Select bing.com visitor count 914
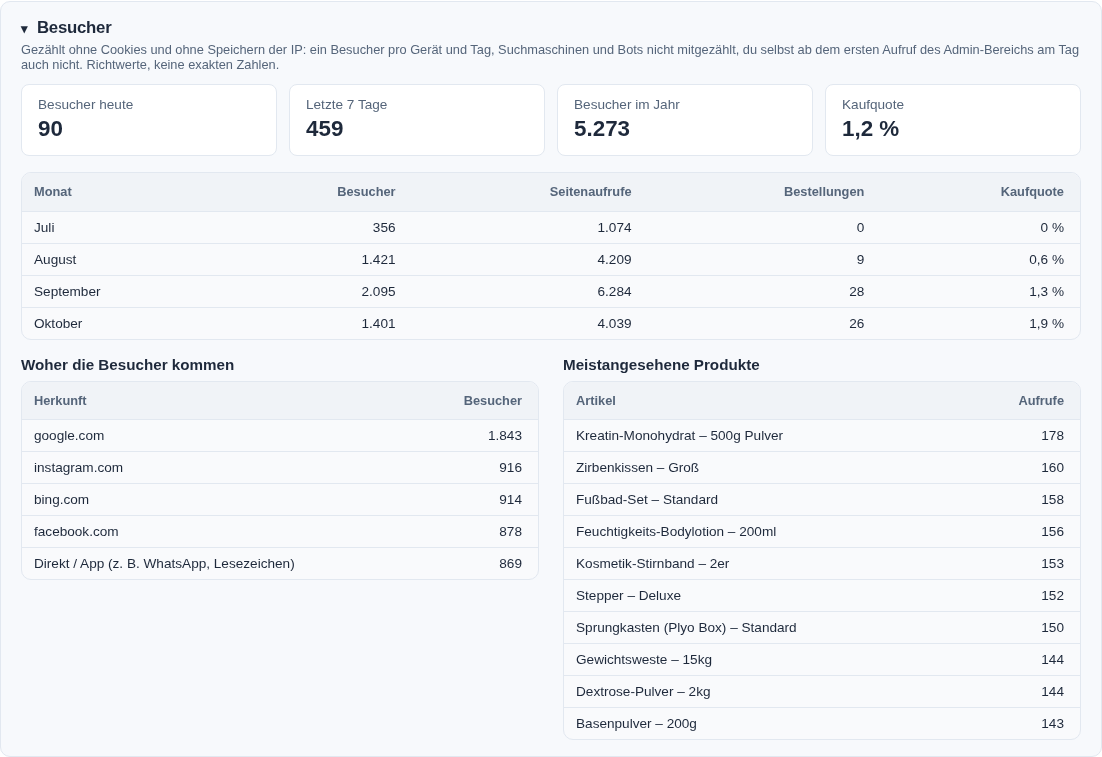 pos(510,500)
